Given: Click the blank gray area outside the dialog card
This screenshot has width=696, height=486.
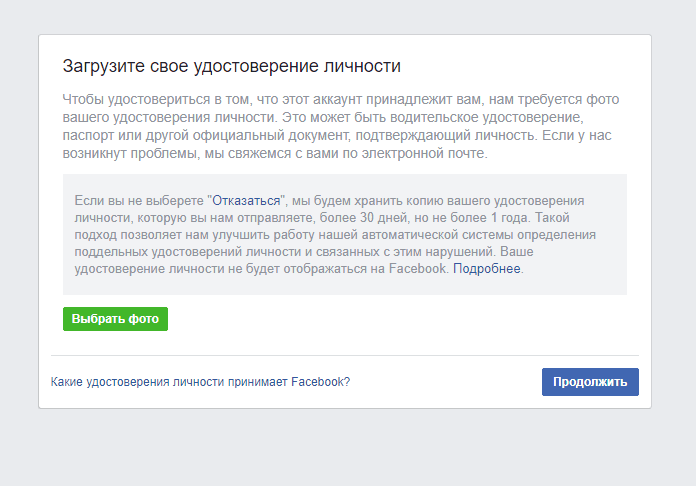Looking at the screenshot, I should click(348, 448).
